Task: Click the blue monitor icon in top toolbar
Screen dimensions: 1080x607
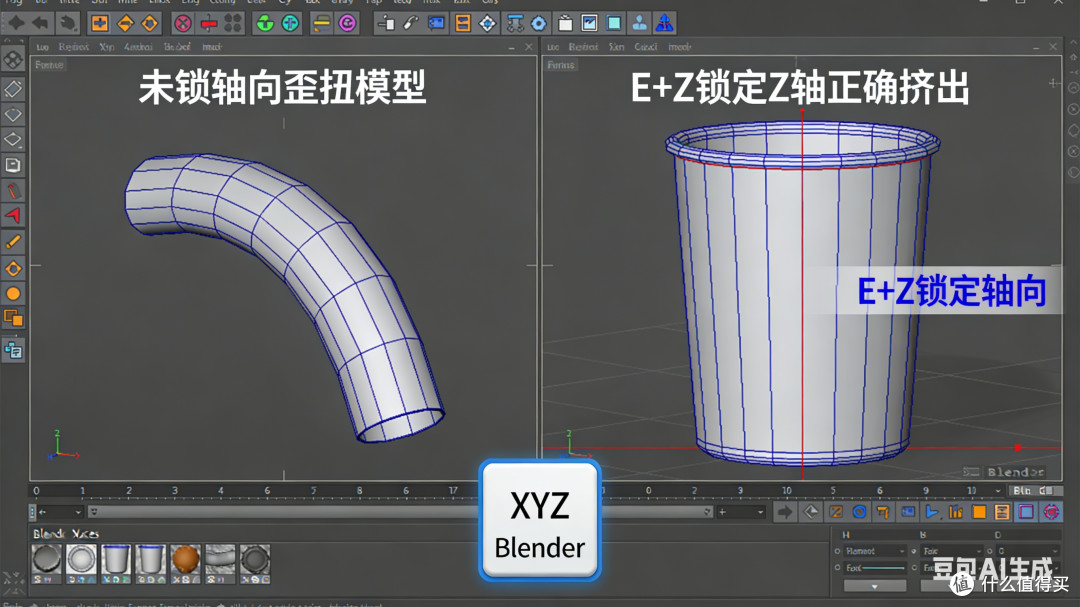Action: pyautogui.click(x=436, y=23)
